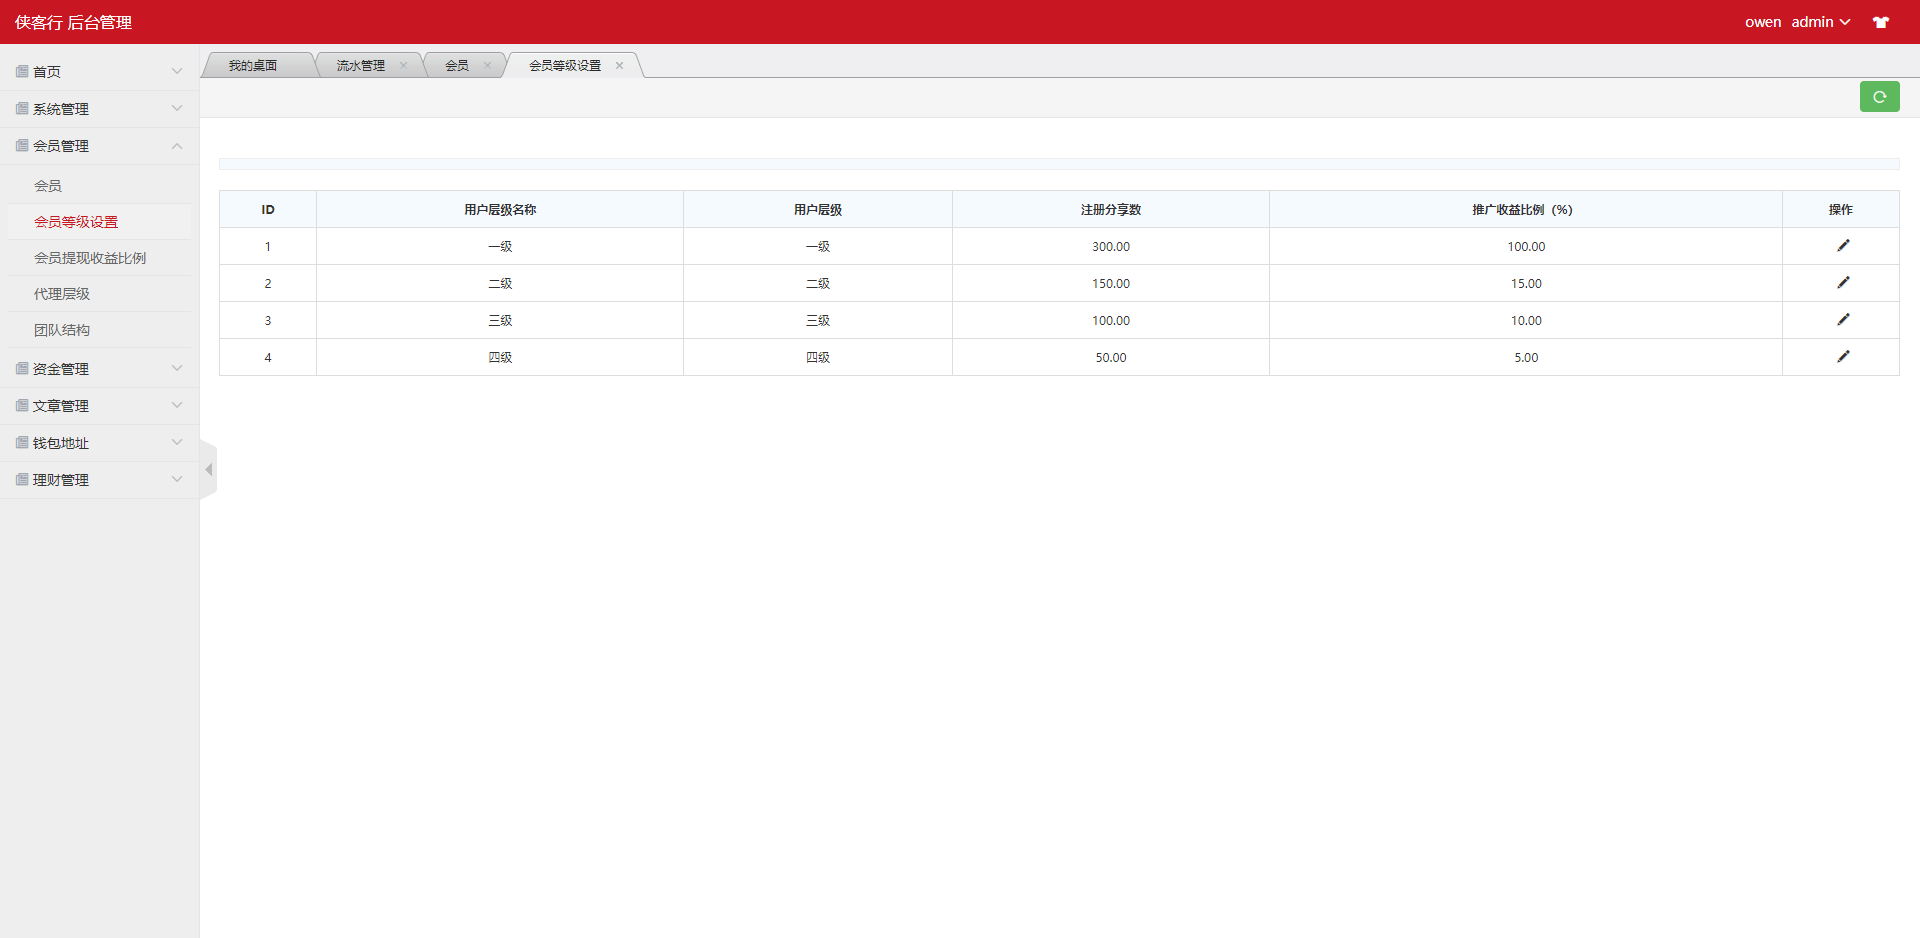Screen dimensions: 1920x938
Task: Click the 钱包地址 menu list icon
Action: click(22, 442)
